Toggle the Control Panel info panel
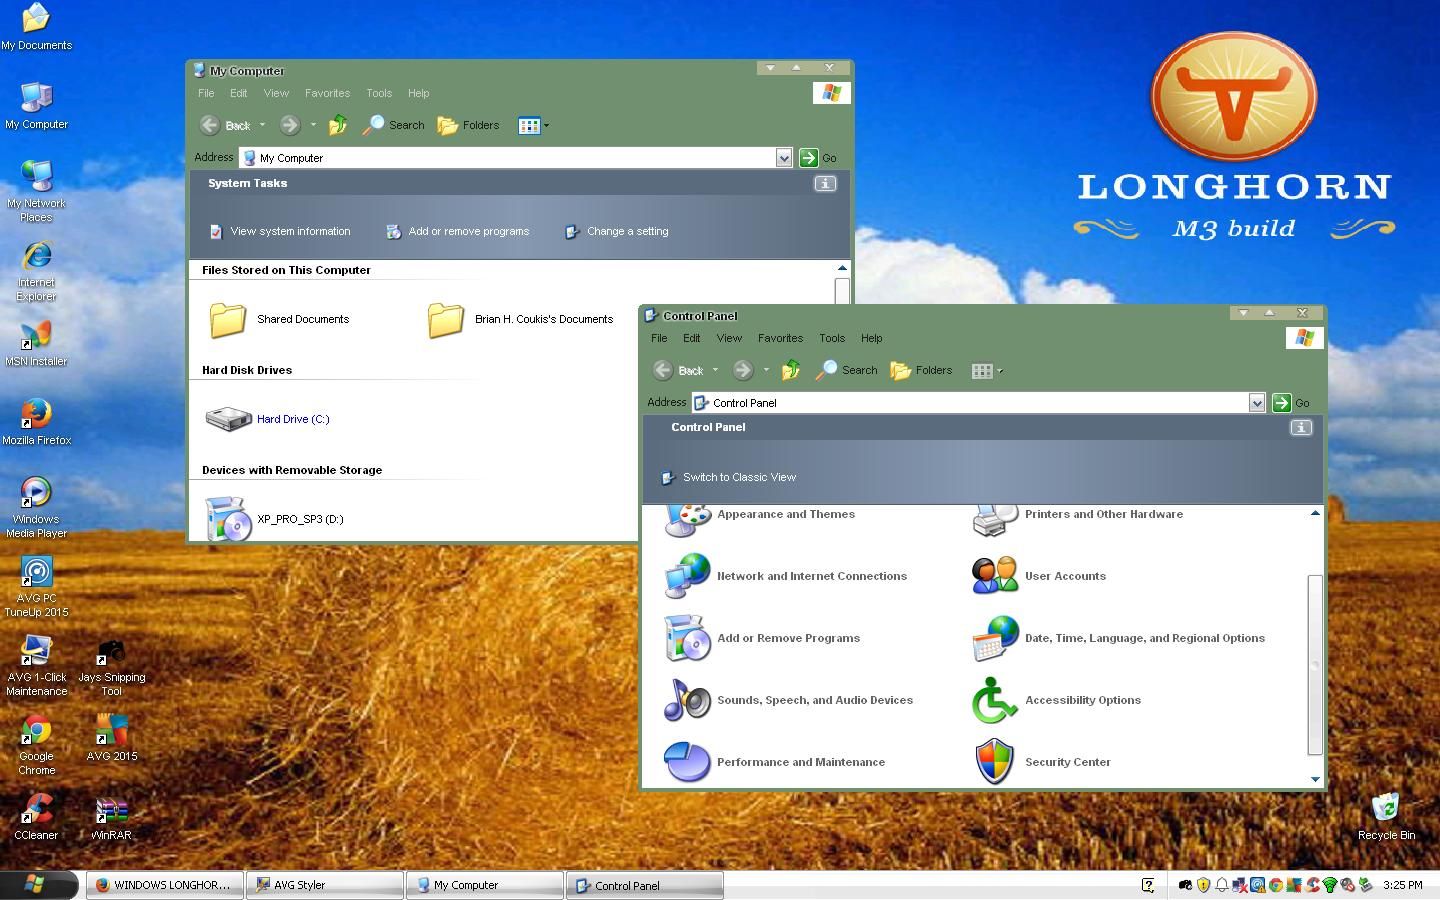The height and width of the screenshot is (900, 1440). (1300, 427)
